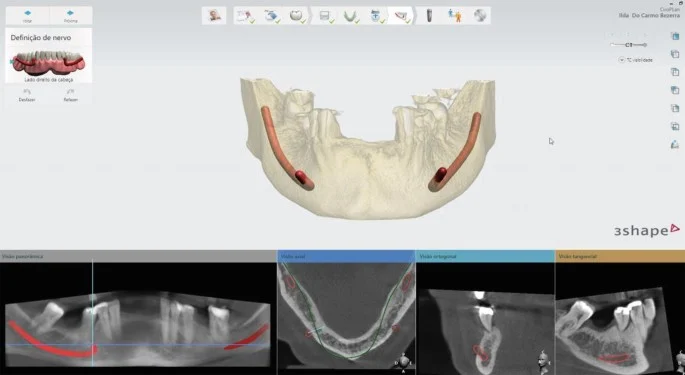Screen dimensions: 685x375
Task: Click the orientation widget in axial view
Action: click(403, 361)
